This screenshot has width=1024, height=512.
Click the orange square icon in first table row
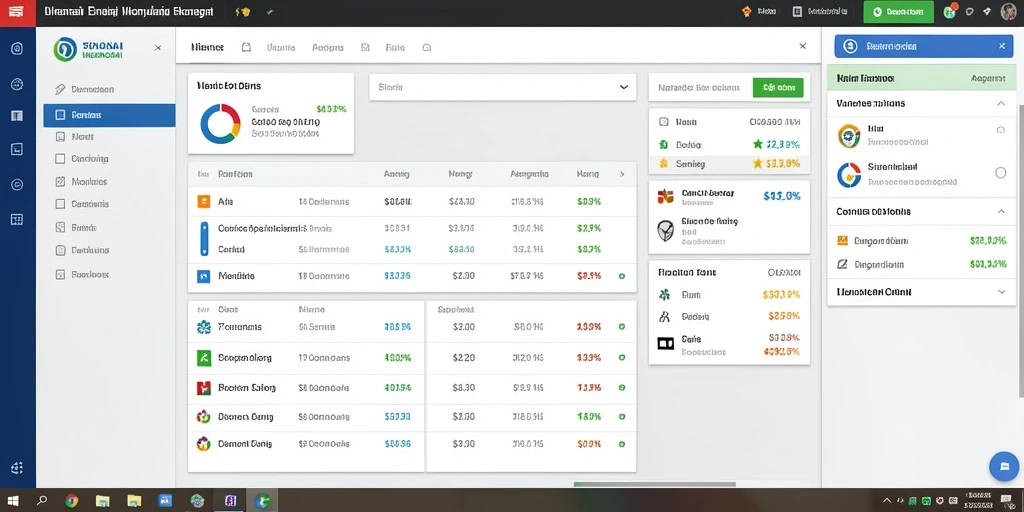click(203, 201)
